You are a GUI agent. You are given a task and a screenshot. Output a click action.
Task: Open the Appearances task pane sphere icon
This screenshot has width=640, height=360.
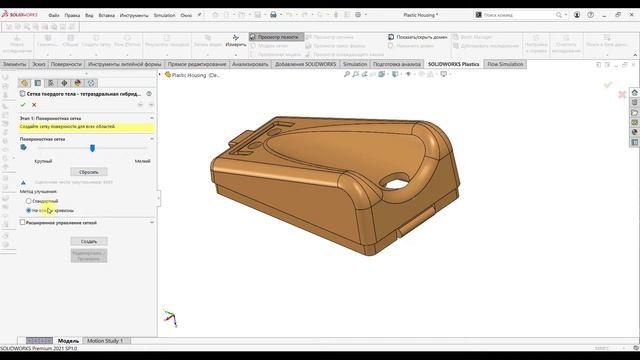tap(634, 132)
